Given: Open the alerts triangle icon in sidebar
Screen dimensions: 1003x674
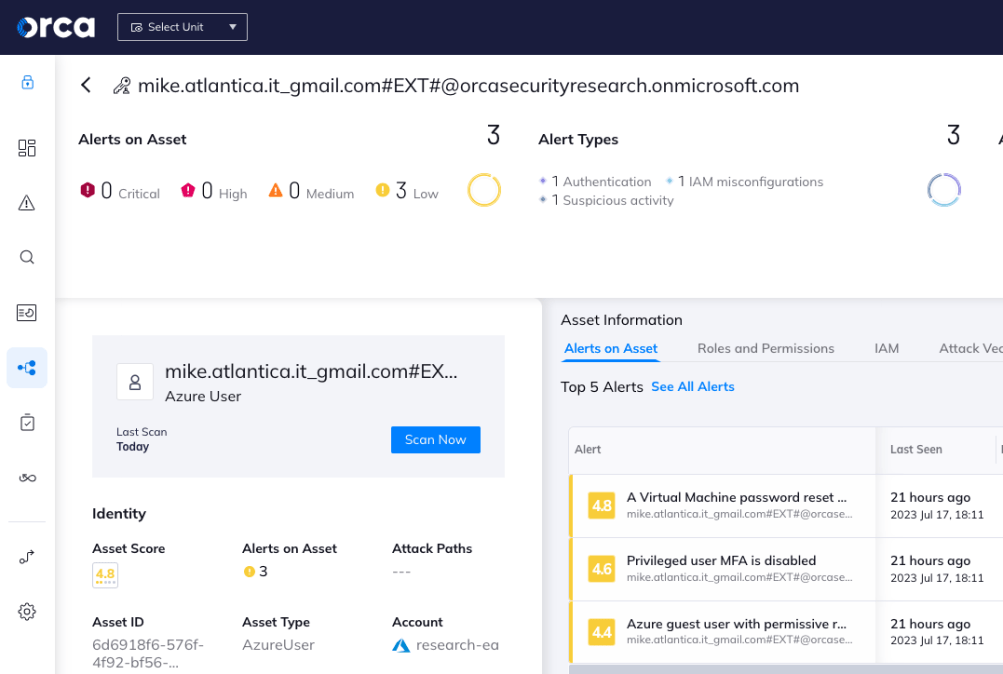Looking at the screenshot, I should (x=27, y=203).
